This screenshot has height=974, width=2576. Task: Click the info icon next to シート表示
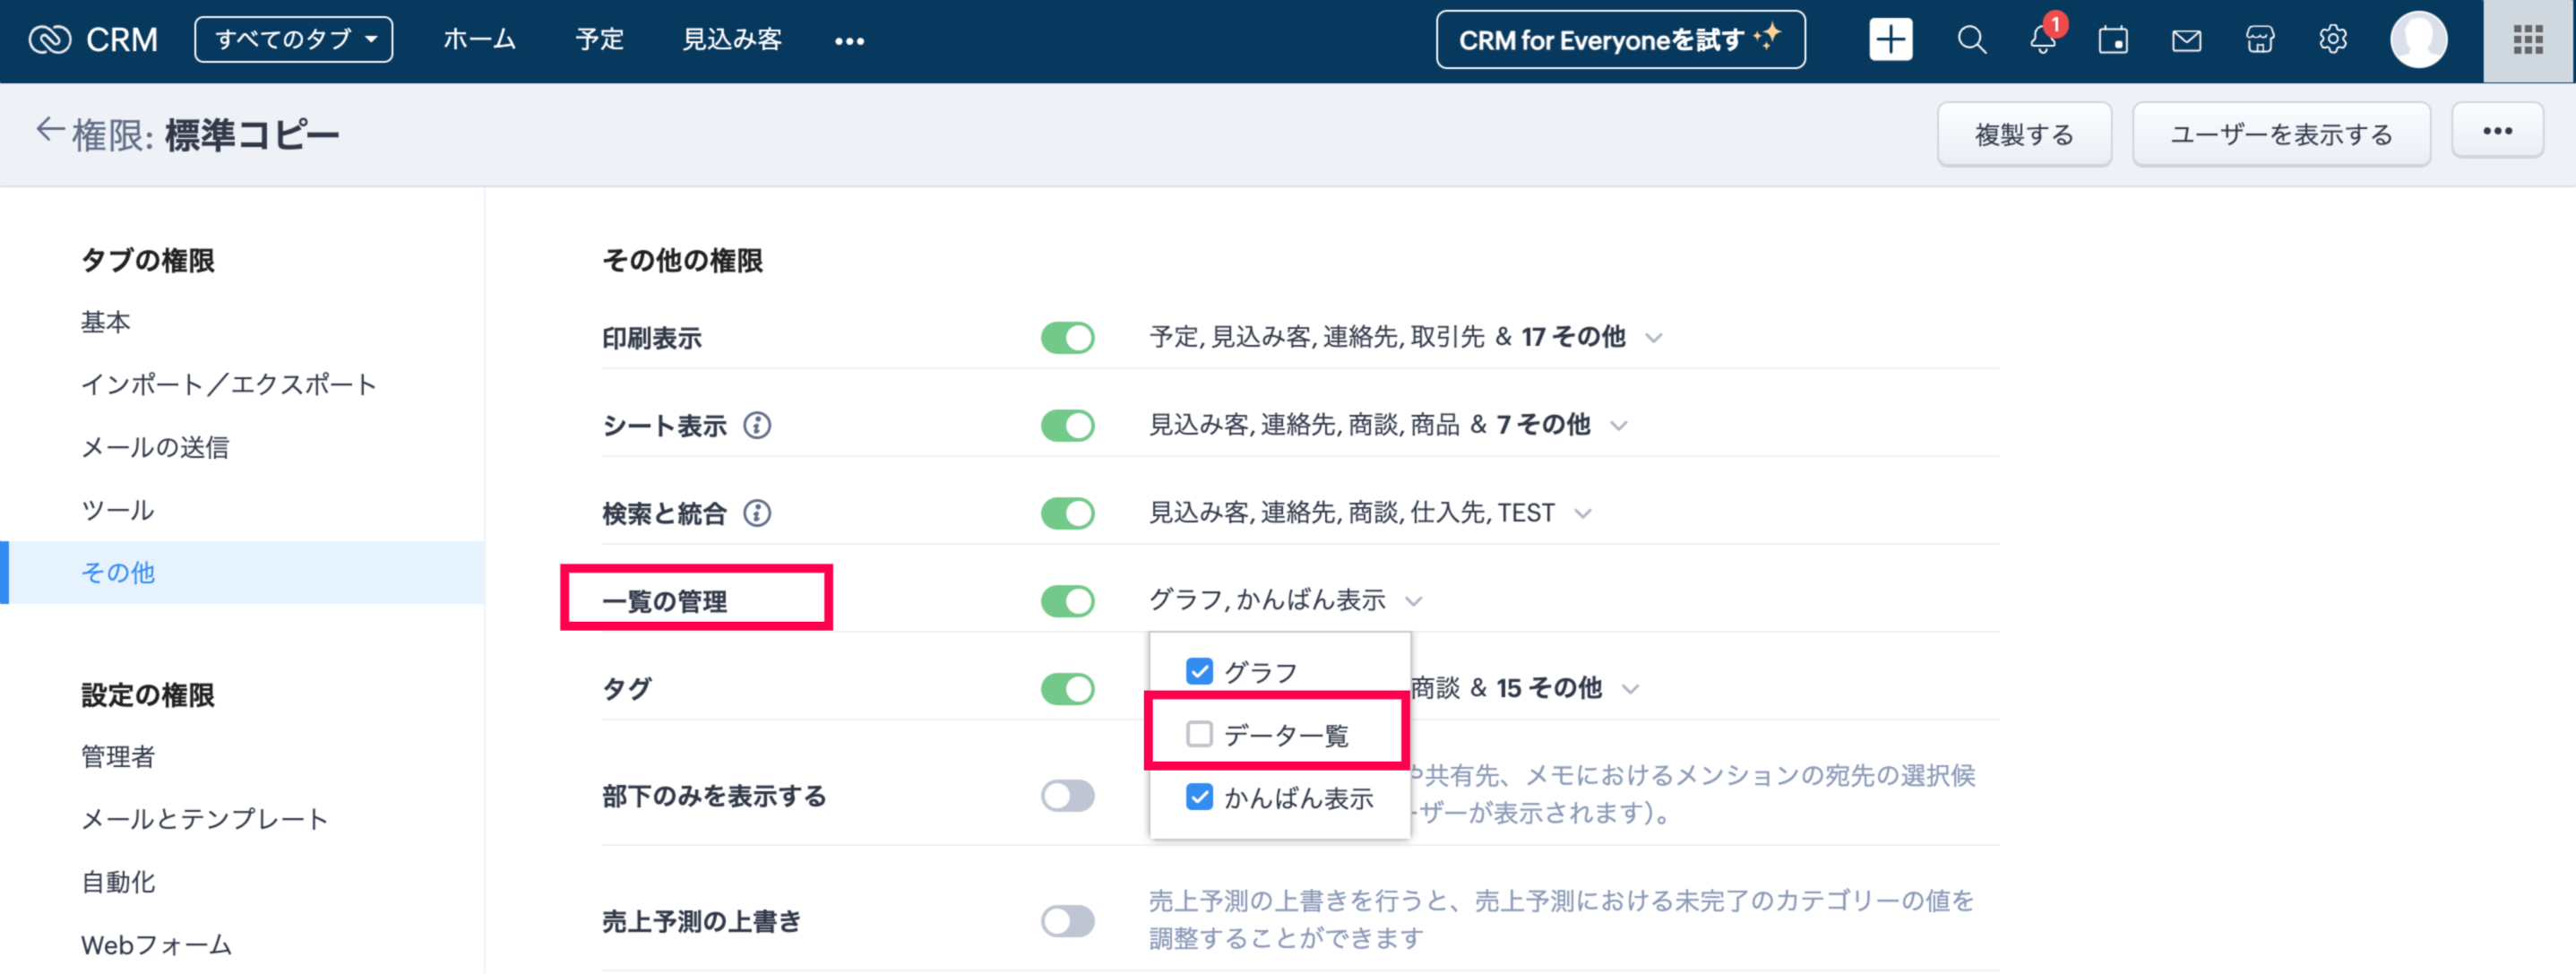(757, 426)
